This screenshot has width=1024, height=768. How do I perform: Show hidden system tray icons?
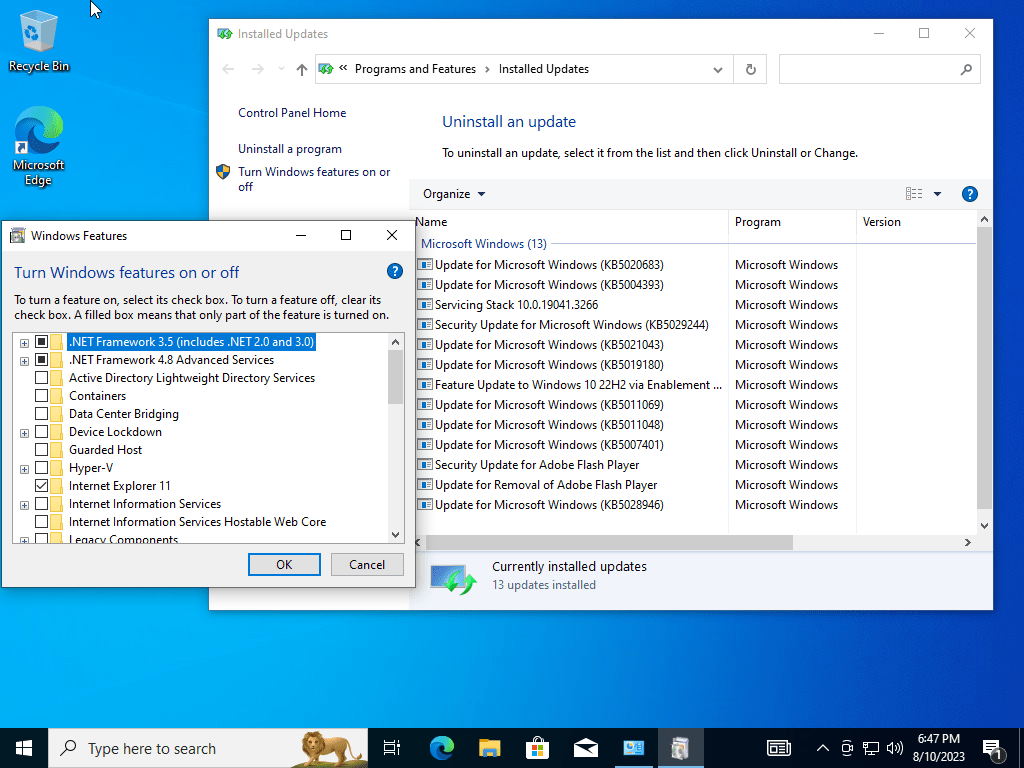coord(823,748)
